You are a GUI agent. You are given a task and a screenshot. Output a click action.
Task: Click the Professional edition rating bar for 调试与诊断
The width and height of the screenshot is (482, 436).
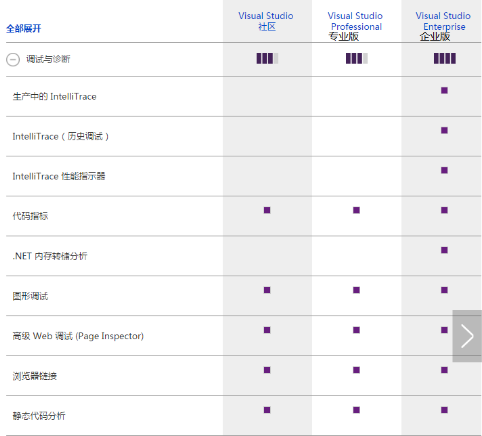[357, 59]
